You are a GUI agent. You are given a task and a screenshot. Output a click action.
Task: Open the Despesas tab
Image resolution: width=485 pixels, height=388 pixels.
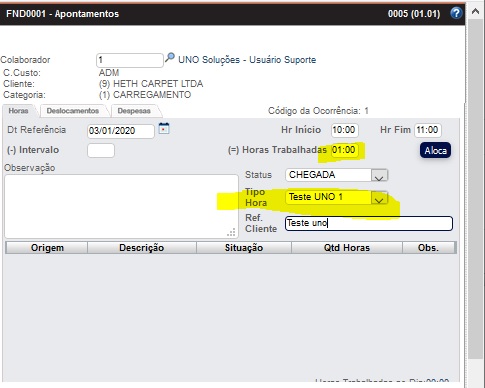tap(134, 111)
